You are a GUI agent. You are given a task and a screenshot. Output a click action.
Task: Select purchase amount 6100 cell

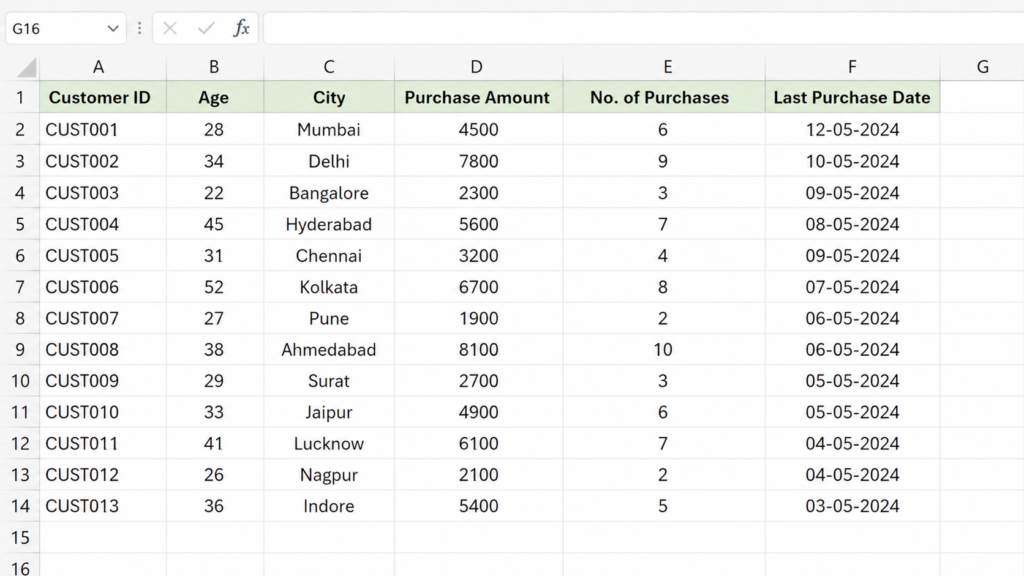(479, 443)
